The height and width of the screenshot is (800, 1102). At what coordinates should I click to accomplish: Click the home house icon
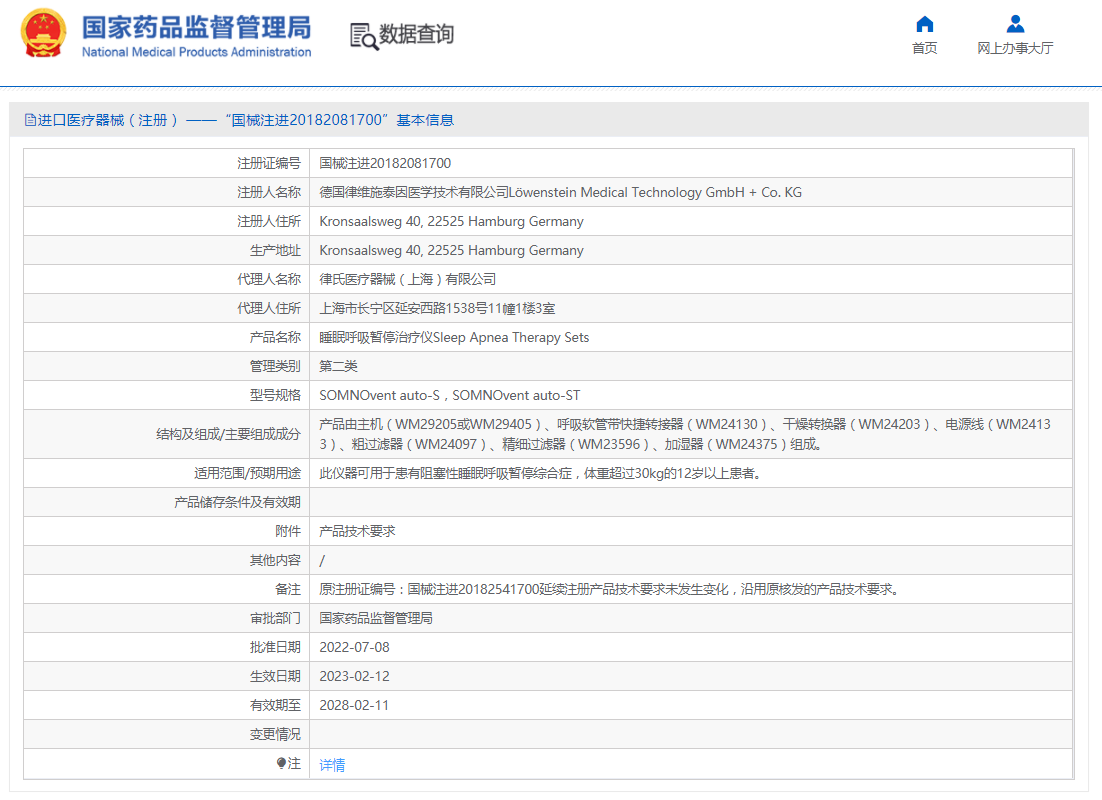point(924,24)
